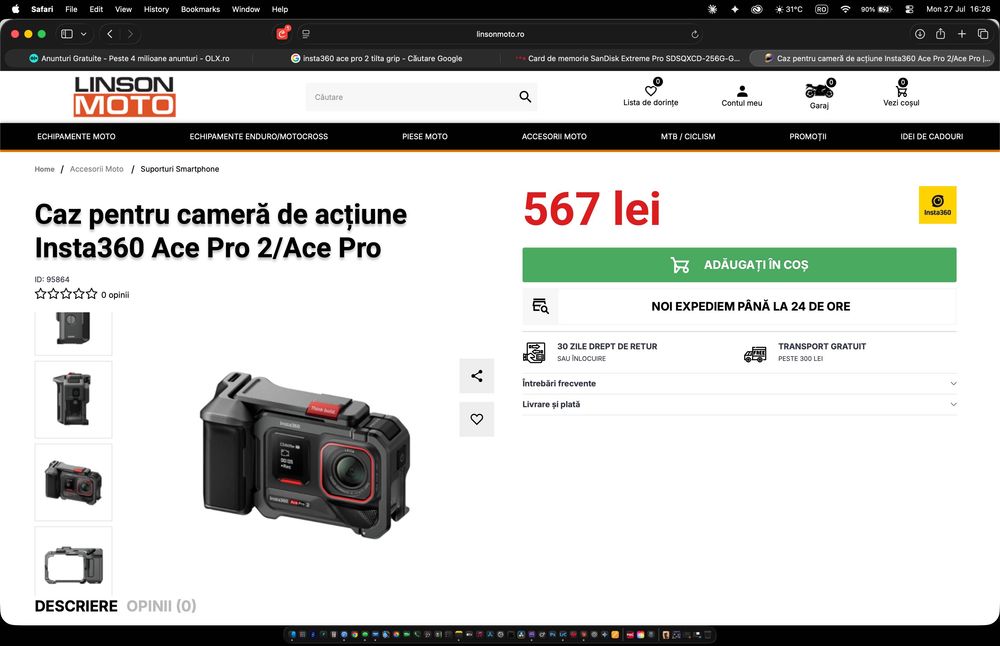Open the wishlist heart icon in header
This screenshot has height=646, width=1000.
[651, 91]
